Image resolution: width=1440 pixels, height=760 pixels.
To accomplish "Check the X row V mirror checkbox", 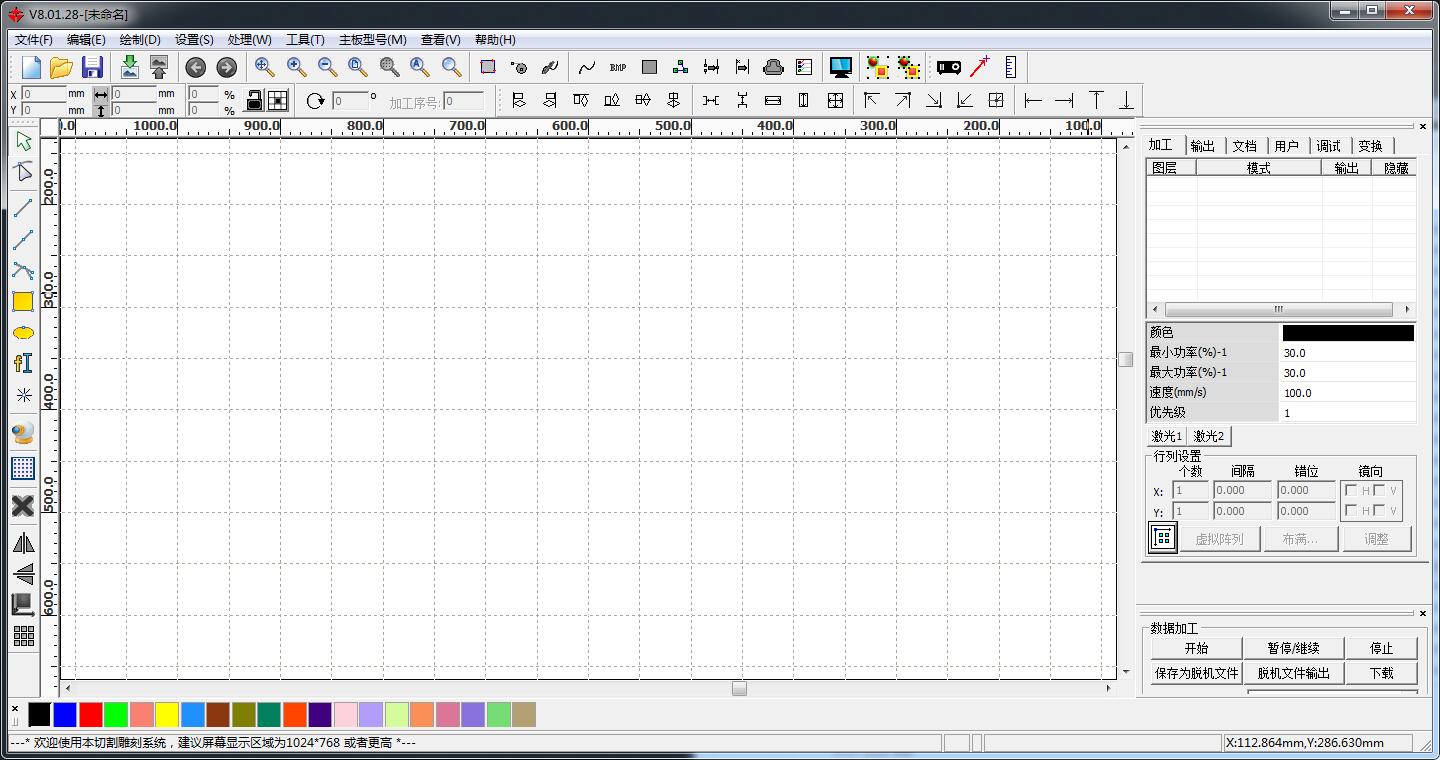I will coord(1379,490).
